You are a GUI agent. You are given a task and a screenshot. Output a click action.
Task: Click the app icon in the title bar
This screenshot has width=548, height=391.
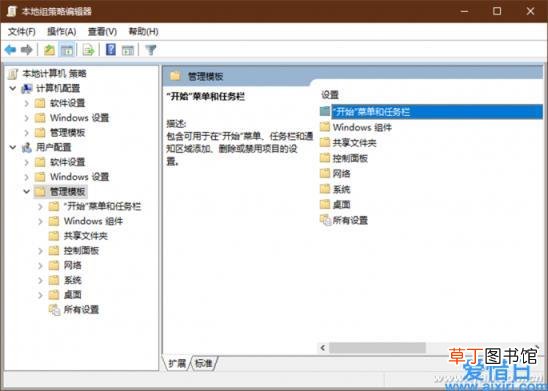(x=12, y=11)
